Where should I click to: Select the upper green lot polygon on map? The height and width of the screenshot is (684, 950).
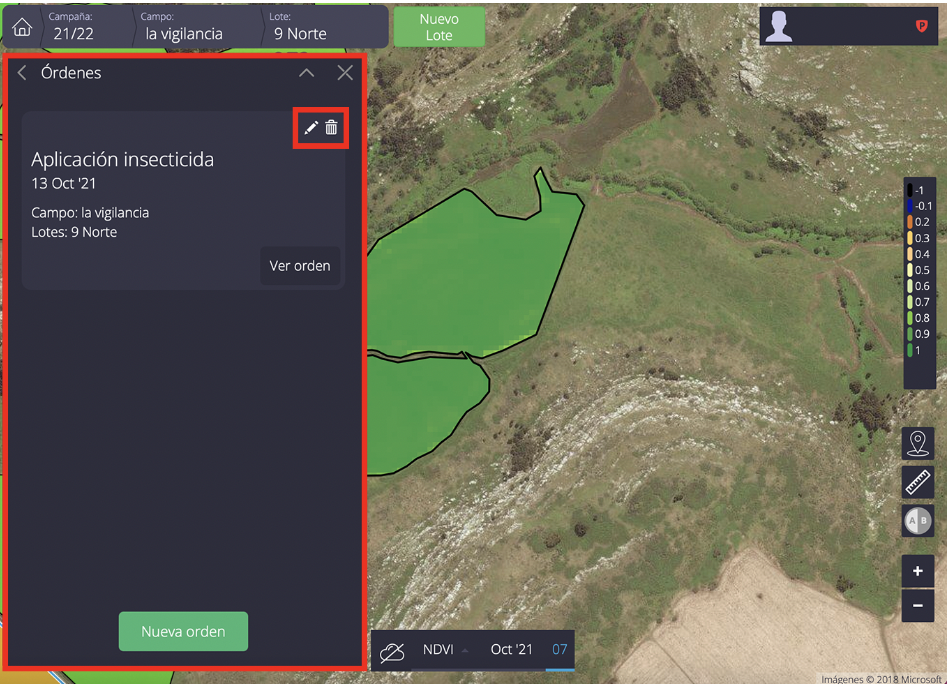pyautogui.click(x=467, y=273)
